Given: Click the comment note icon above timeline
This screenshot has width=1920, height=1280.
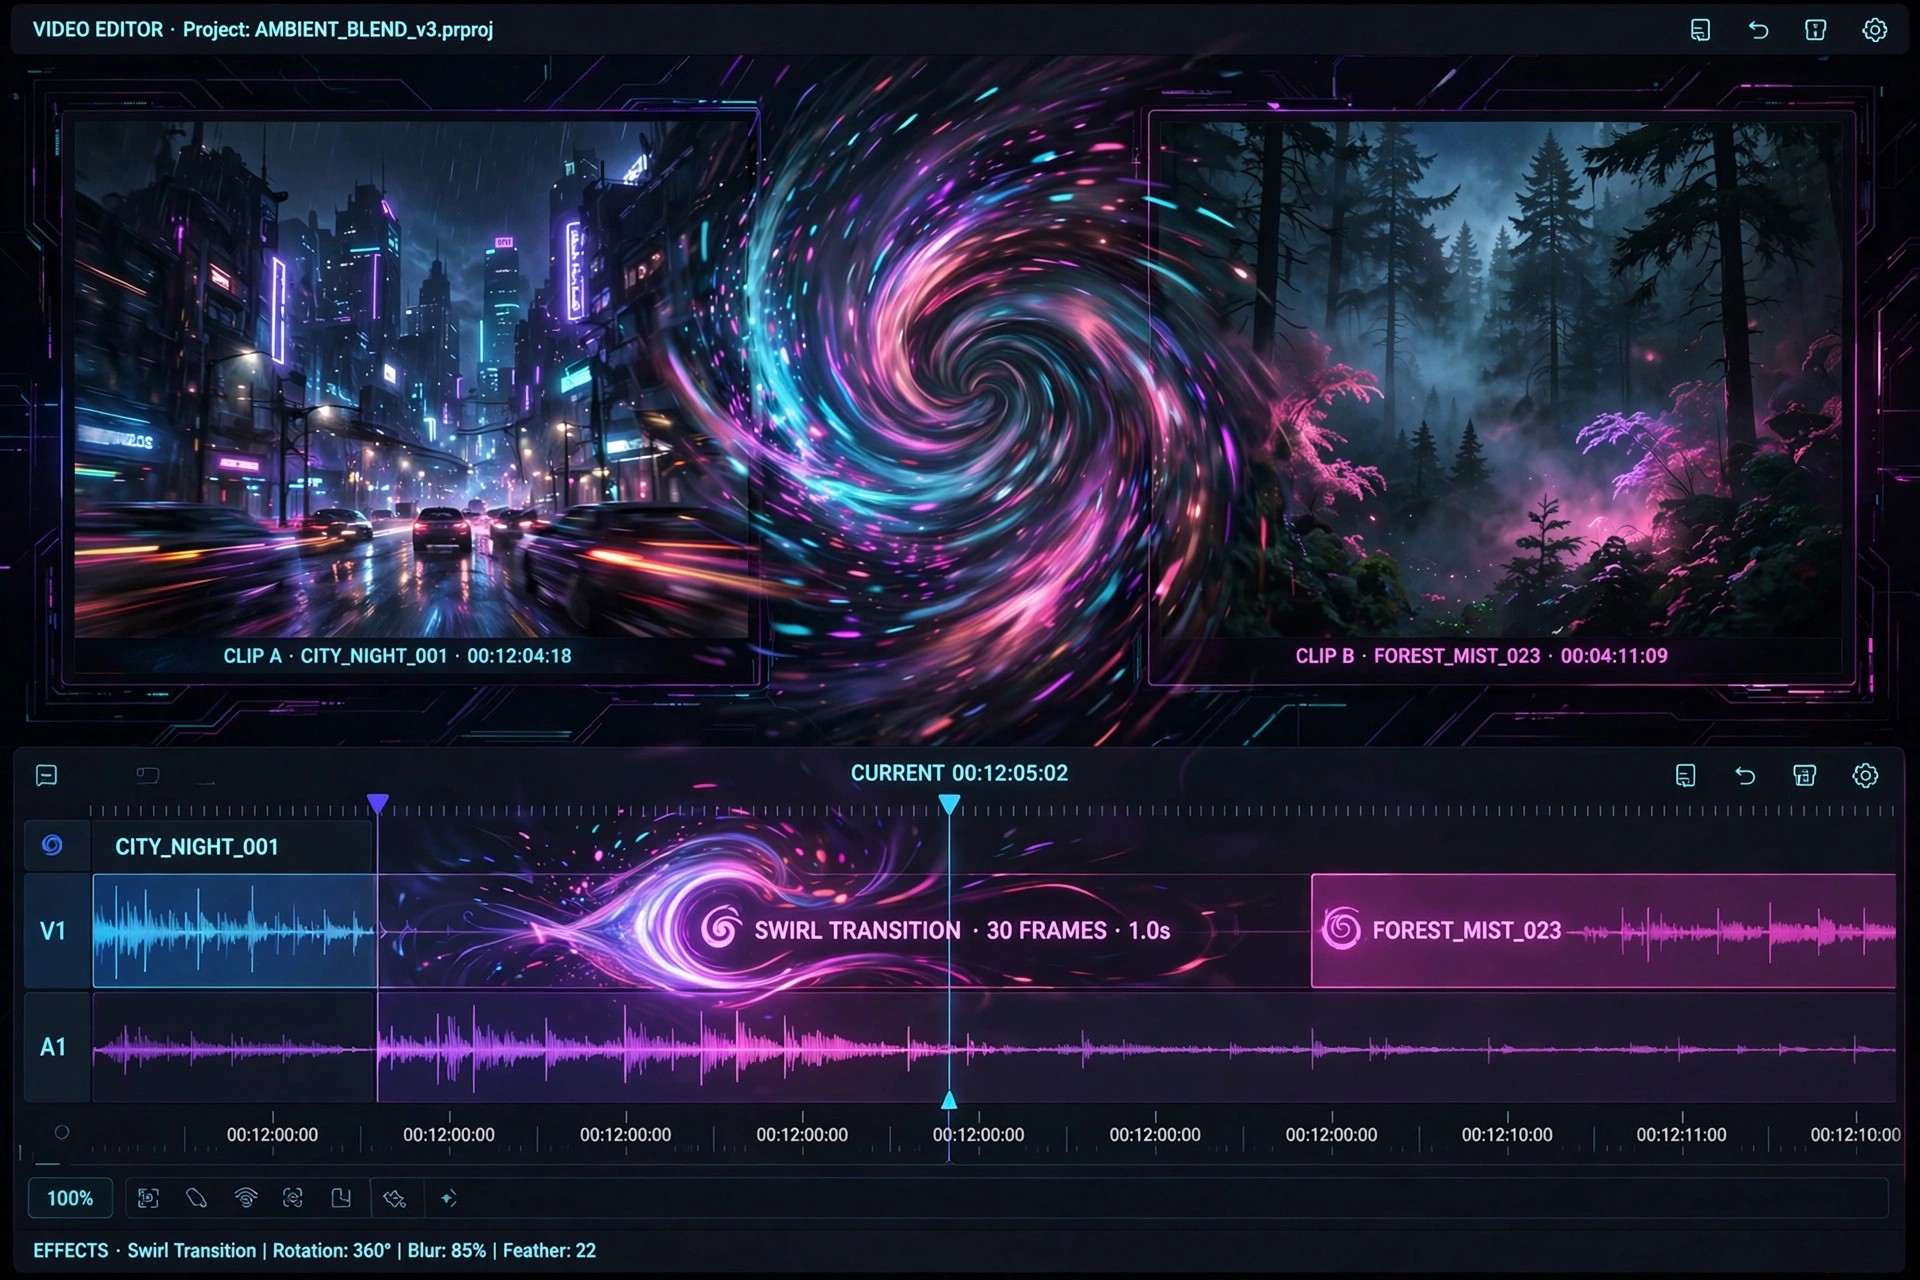Looking at the screenshot, I should (46, 775).
